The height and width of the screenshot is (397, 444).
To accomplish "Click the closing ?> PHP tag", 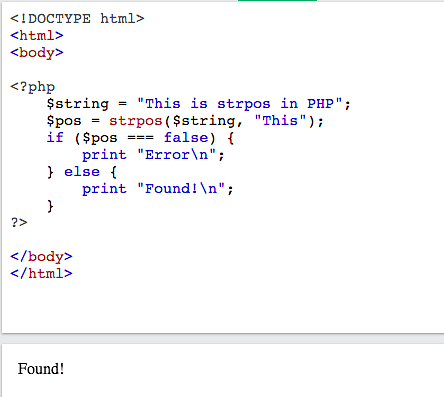I will (19, 222).
